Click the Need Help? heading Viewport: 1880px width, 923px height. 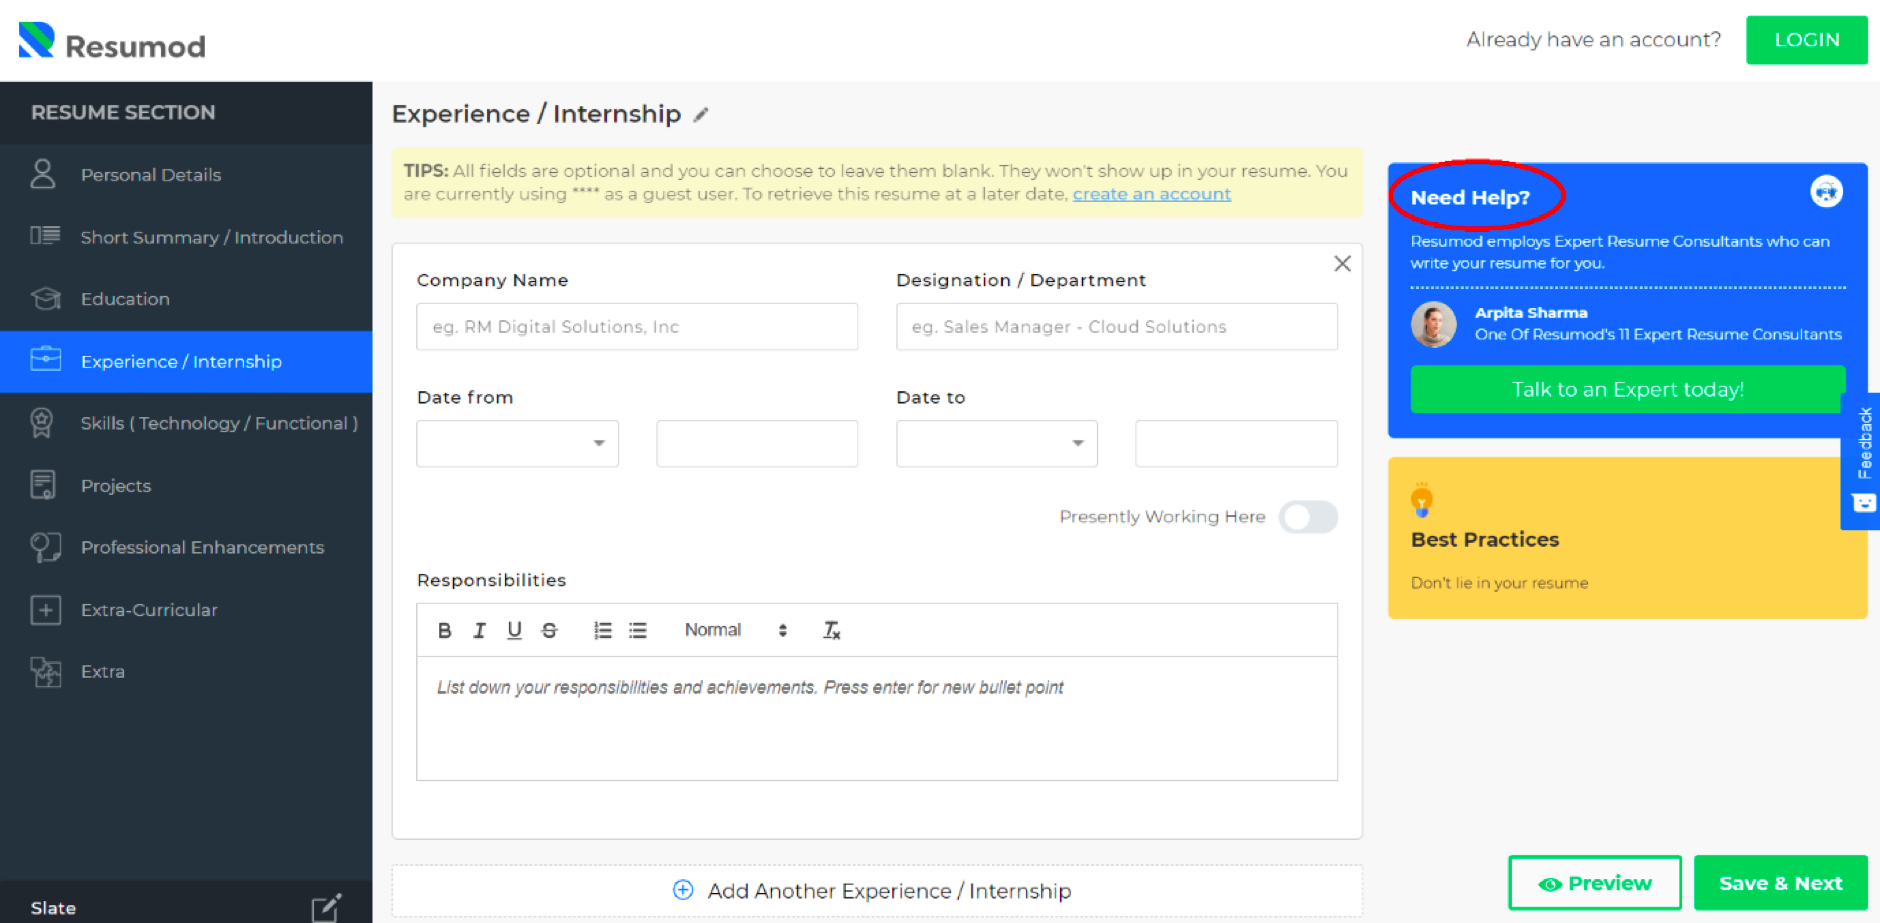[1470, 198]
